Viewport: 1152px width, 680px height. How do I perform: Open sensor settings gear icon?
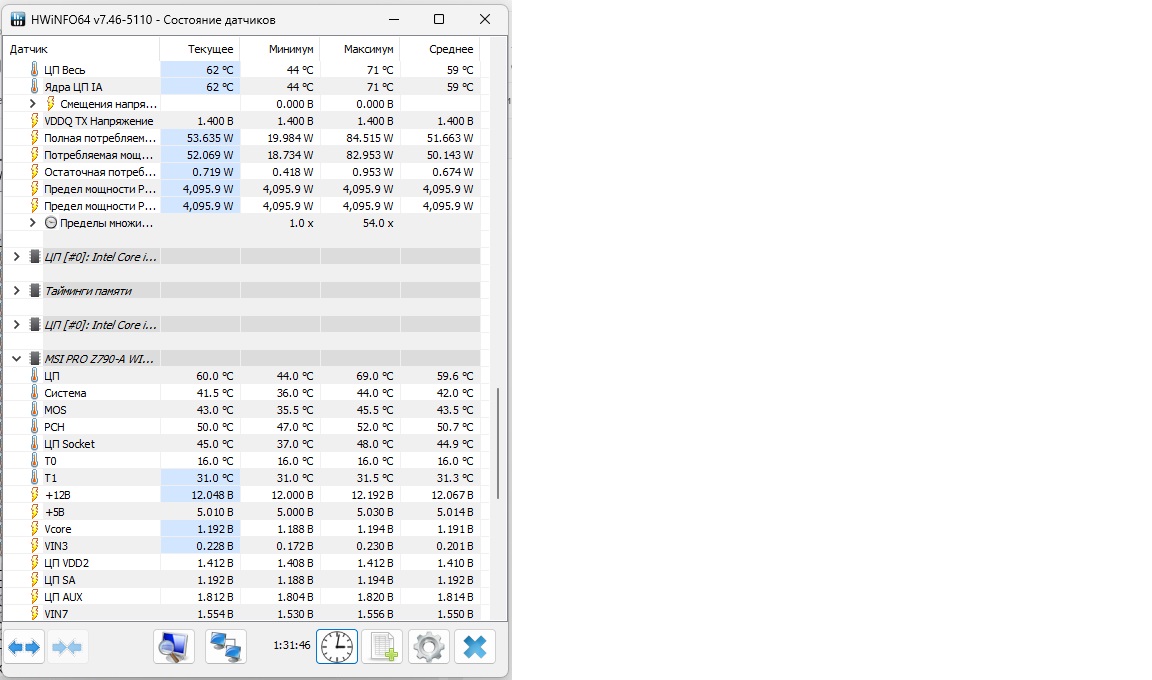(x=429, y=647)
